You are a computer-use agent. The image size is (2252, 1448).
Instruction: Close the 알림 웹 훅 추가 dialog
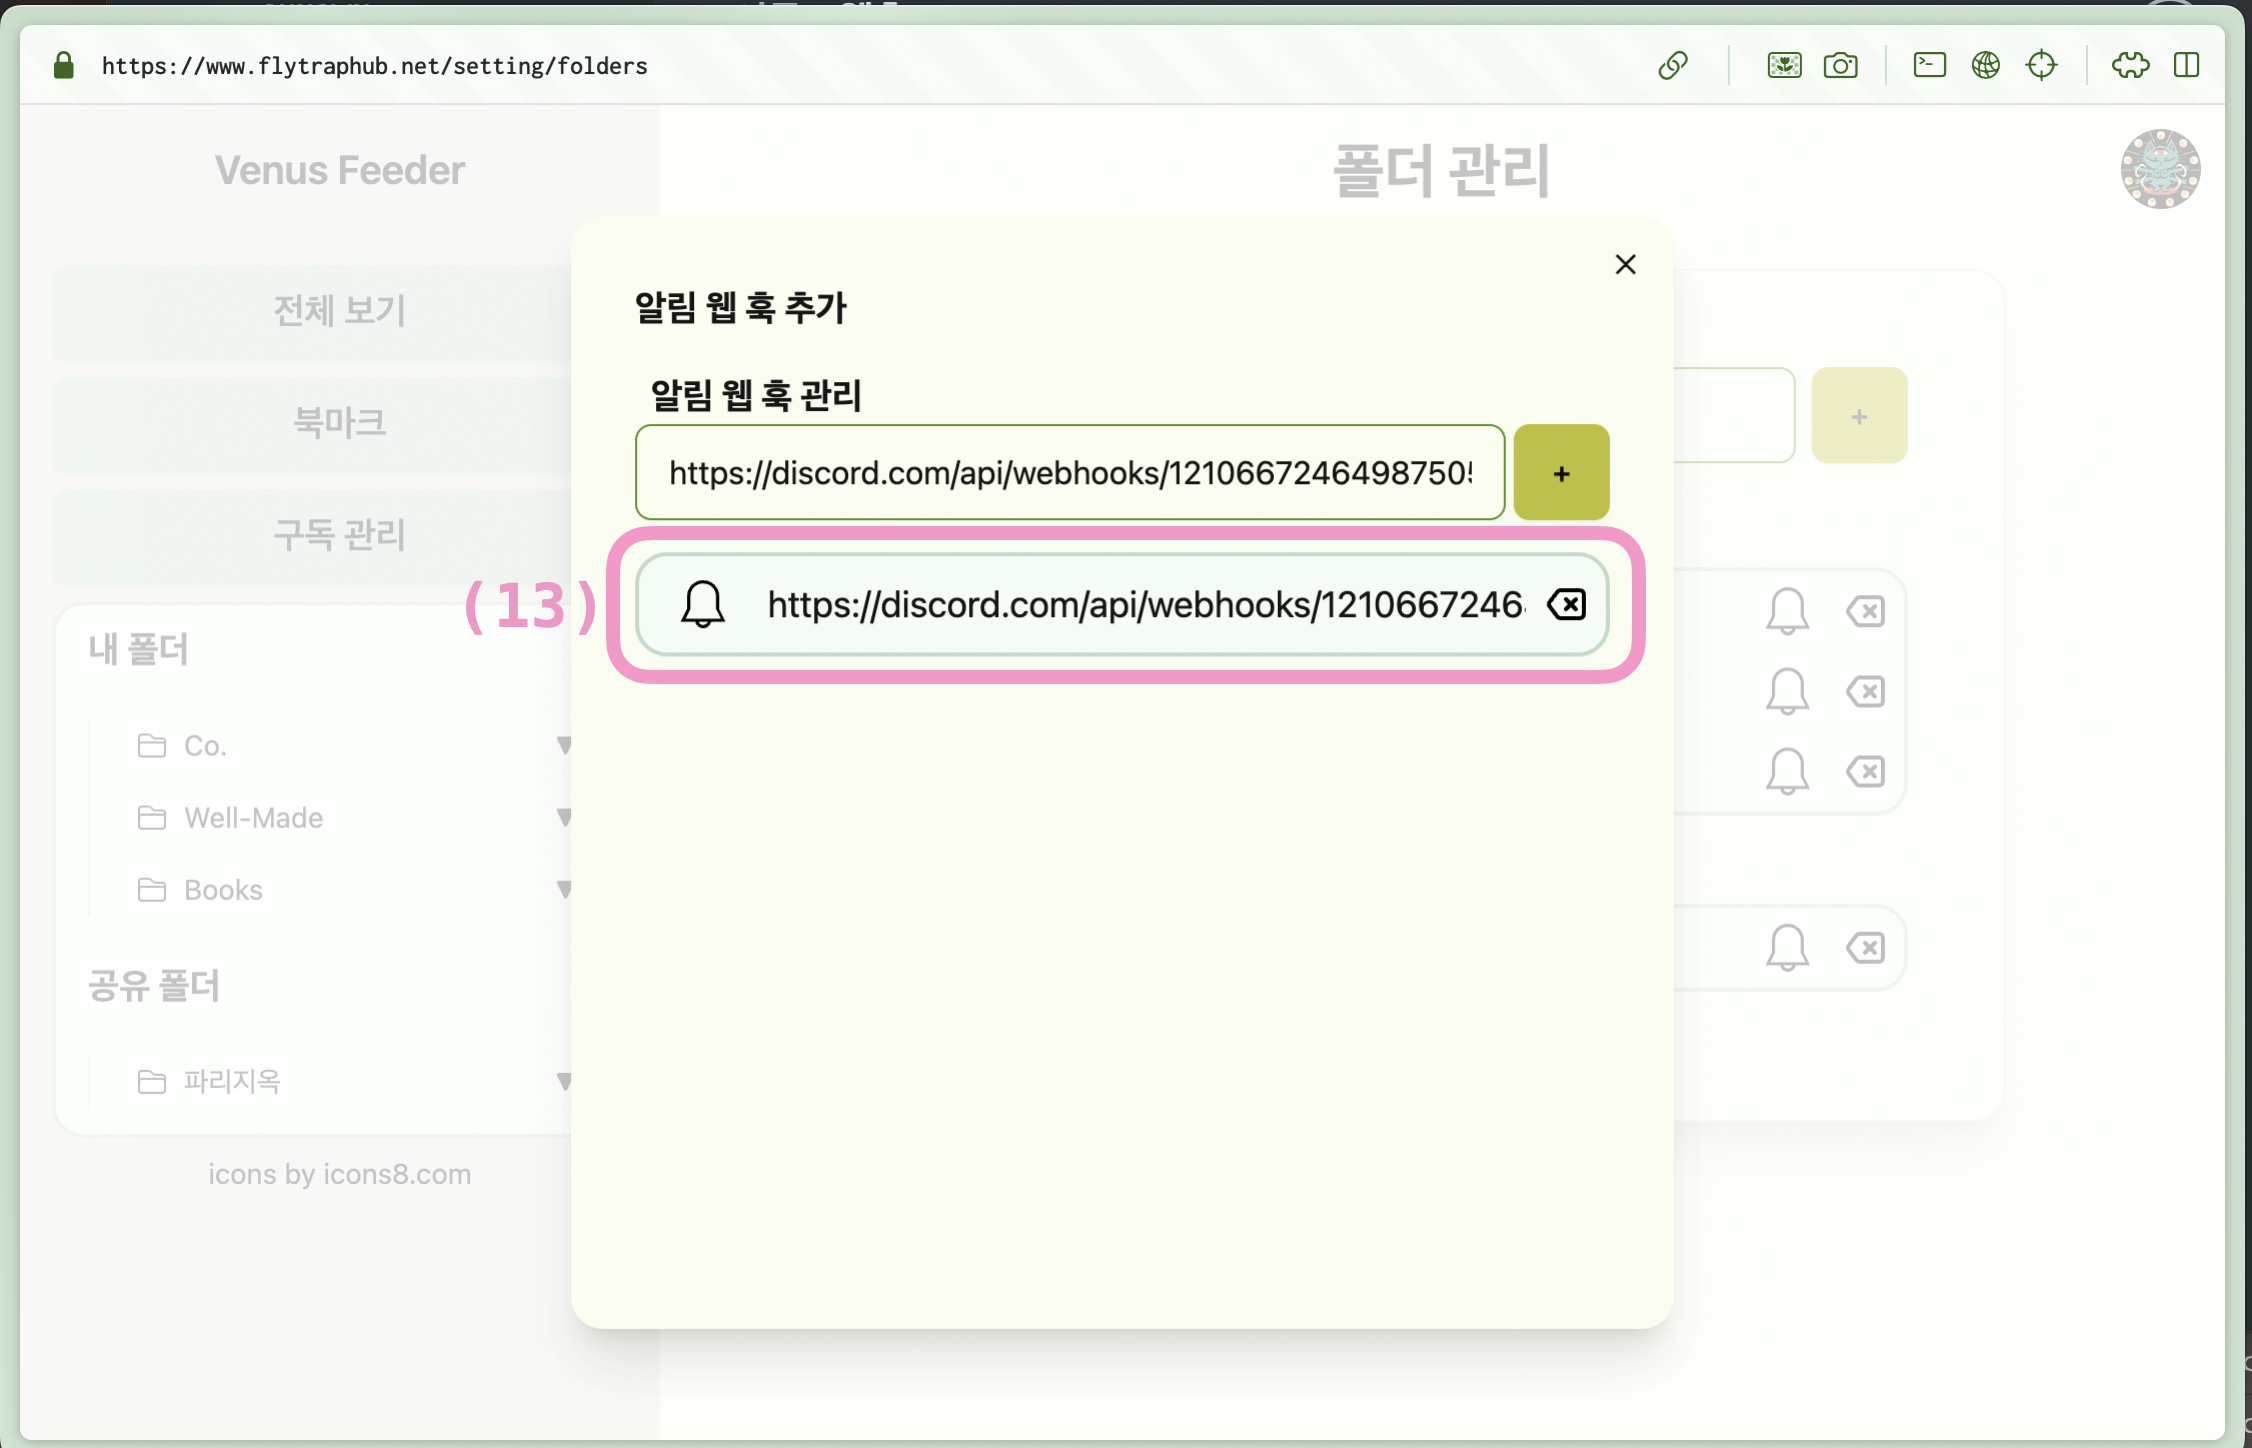tap(1625, 265)
